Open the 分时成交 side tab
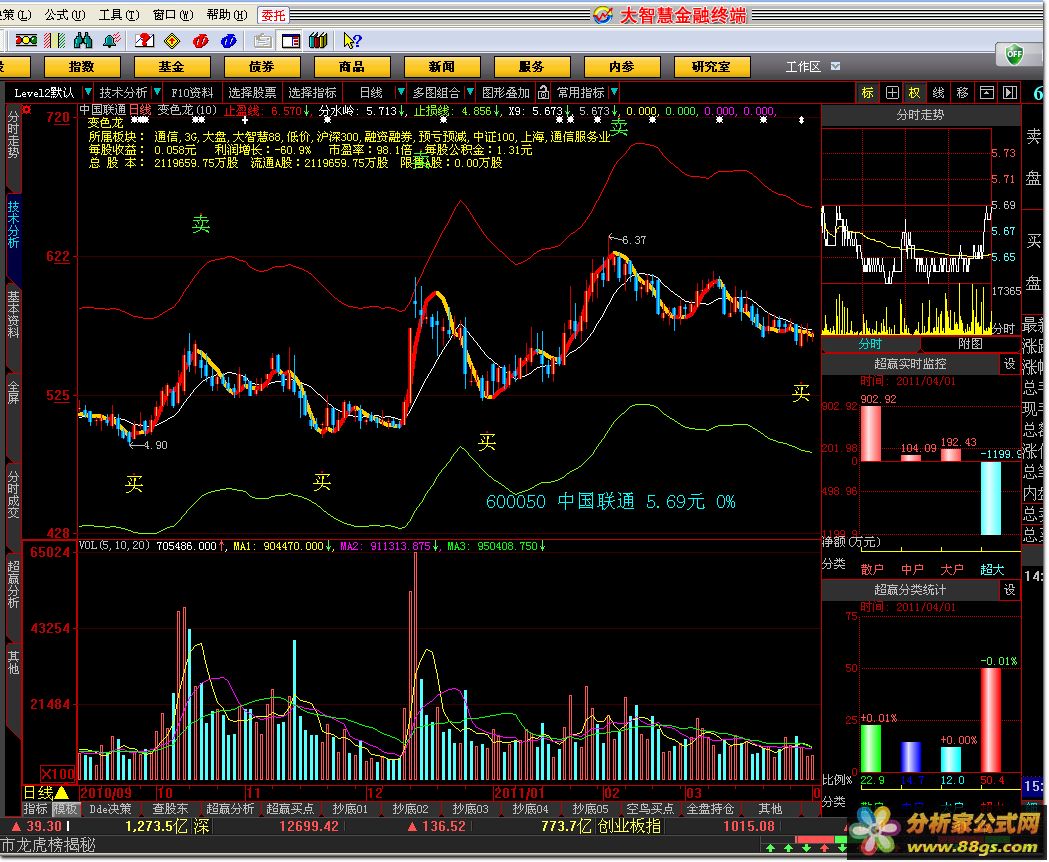 pos(13,495)
